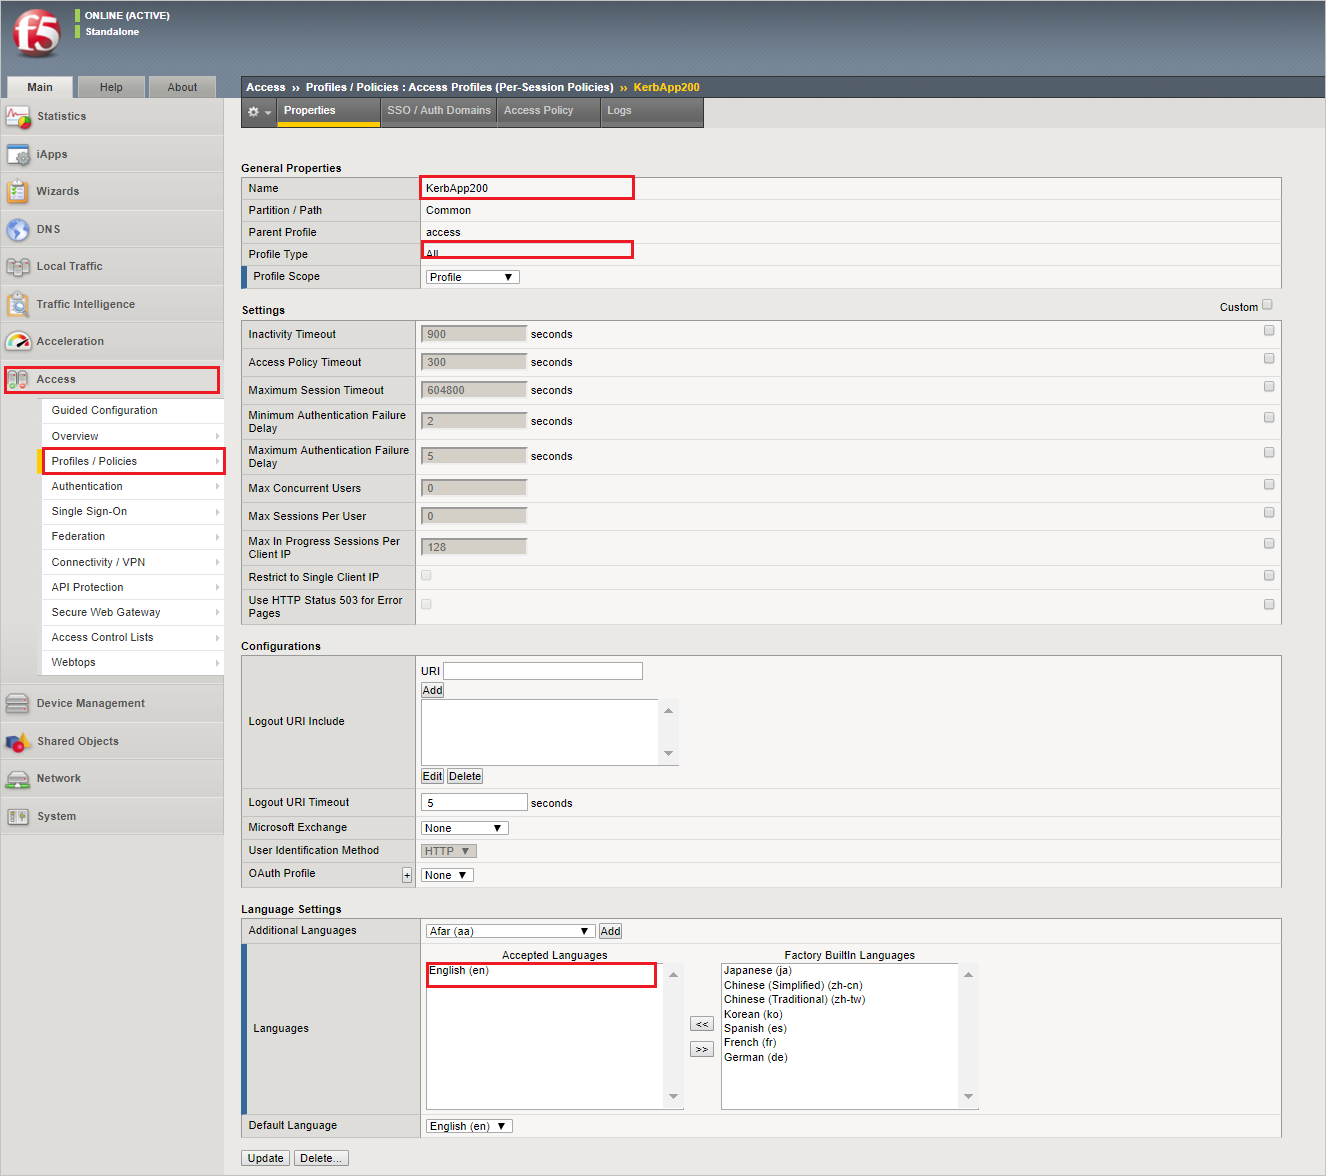Open the Additional Languages dropdown
The image size is (1326, 1176).
point(511,931)
